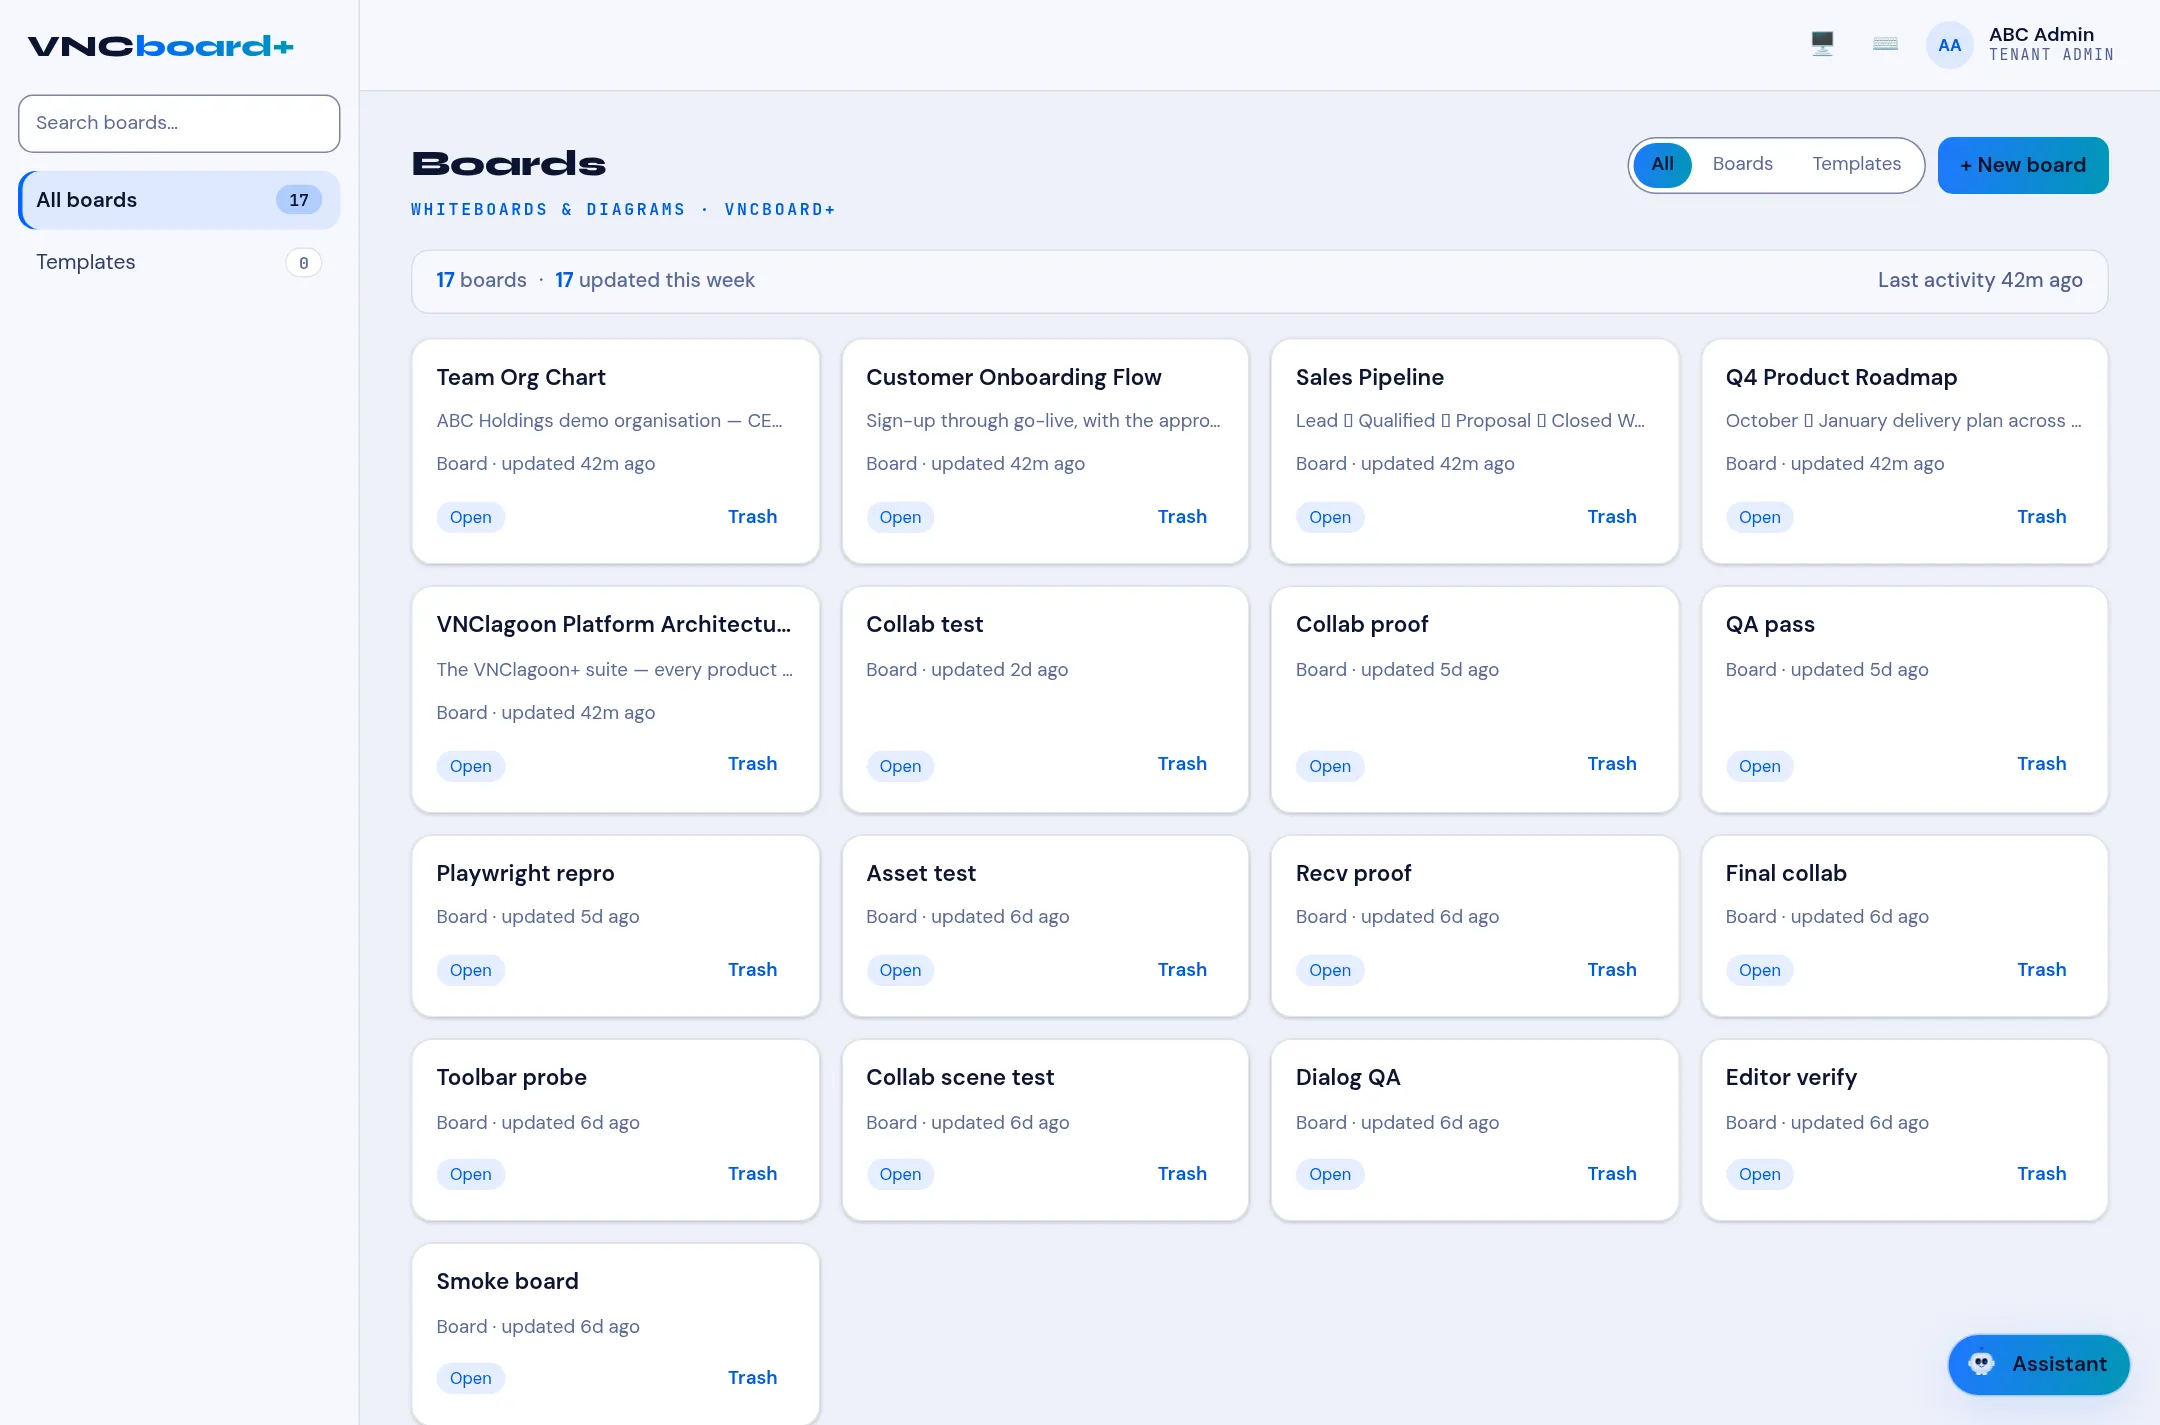The height and width of the screenshot is (1425, 2160).
Task: Trash the Team Org Chart board
Action: pyautogui.click(x=752, y=517)
